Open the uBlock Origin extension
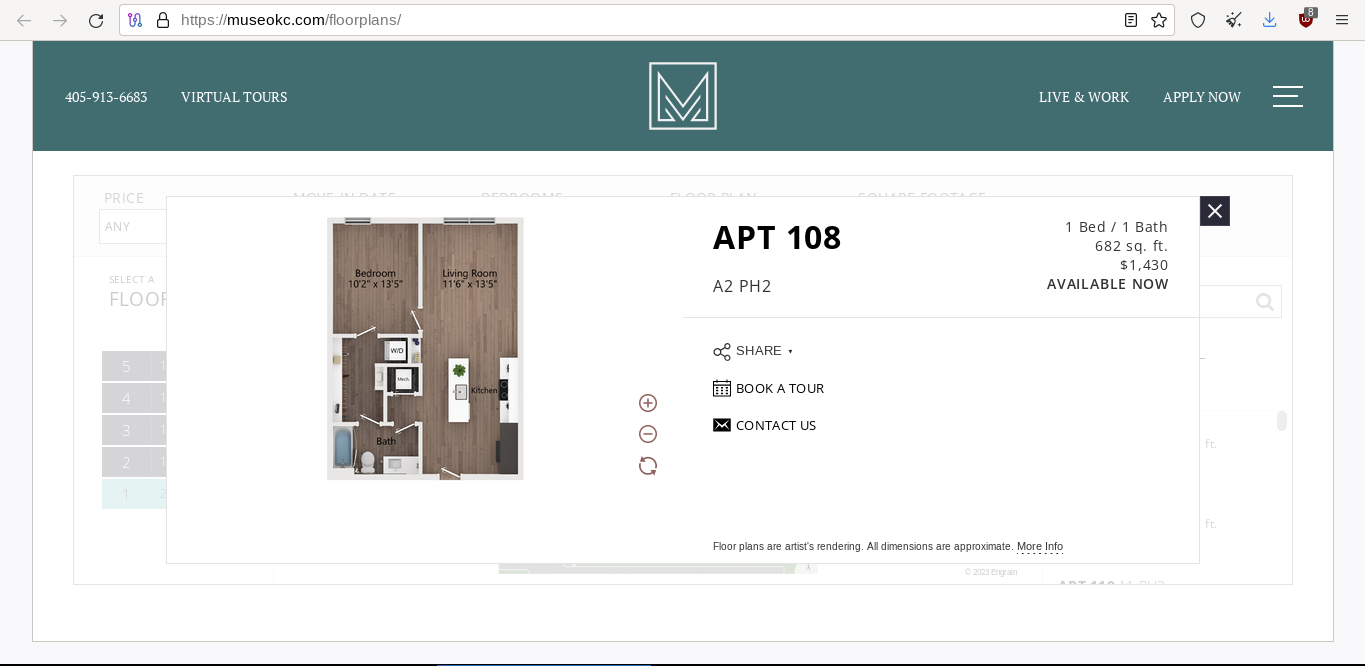Viewport: 1365px width, 666px height. pos(1306,19)
